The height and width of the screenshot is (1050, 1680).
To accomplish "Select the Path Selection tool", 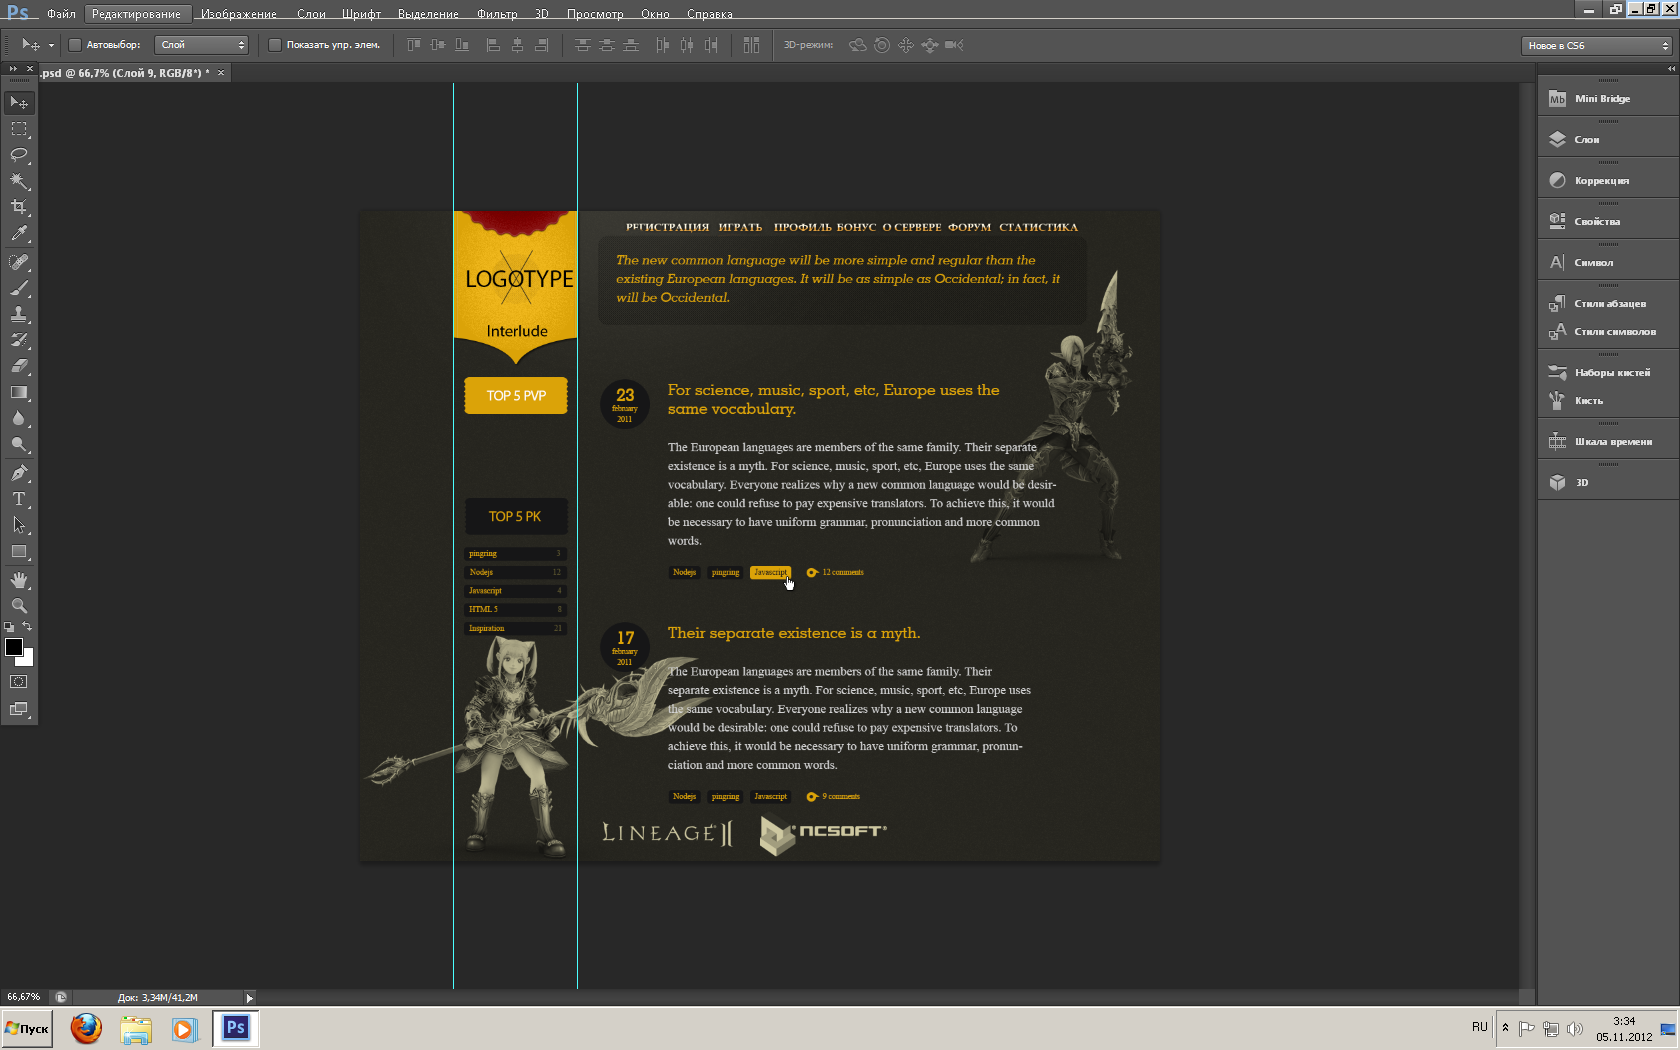I will point(19,524).
